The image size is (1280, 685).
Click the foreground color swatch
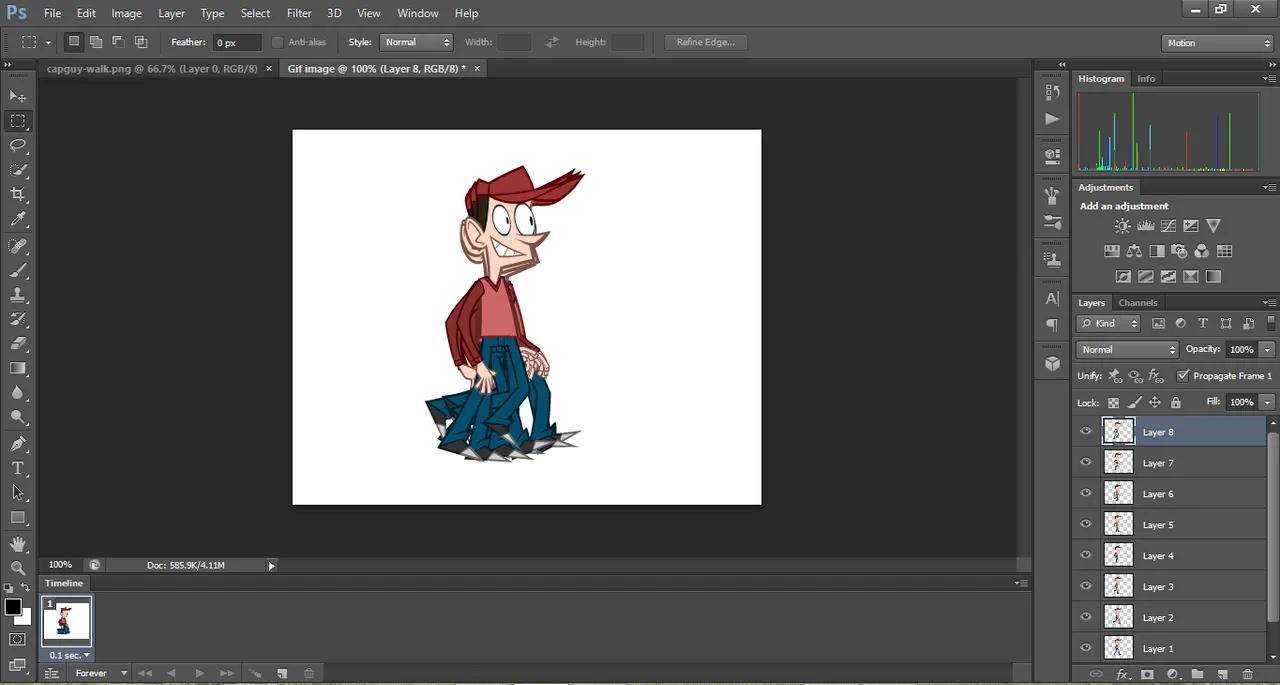(x=12, y=607)
